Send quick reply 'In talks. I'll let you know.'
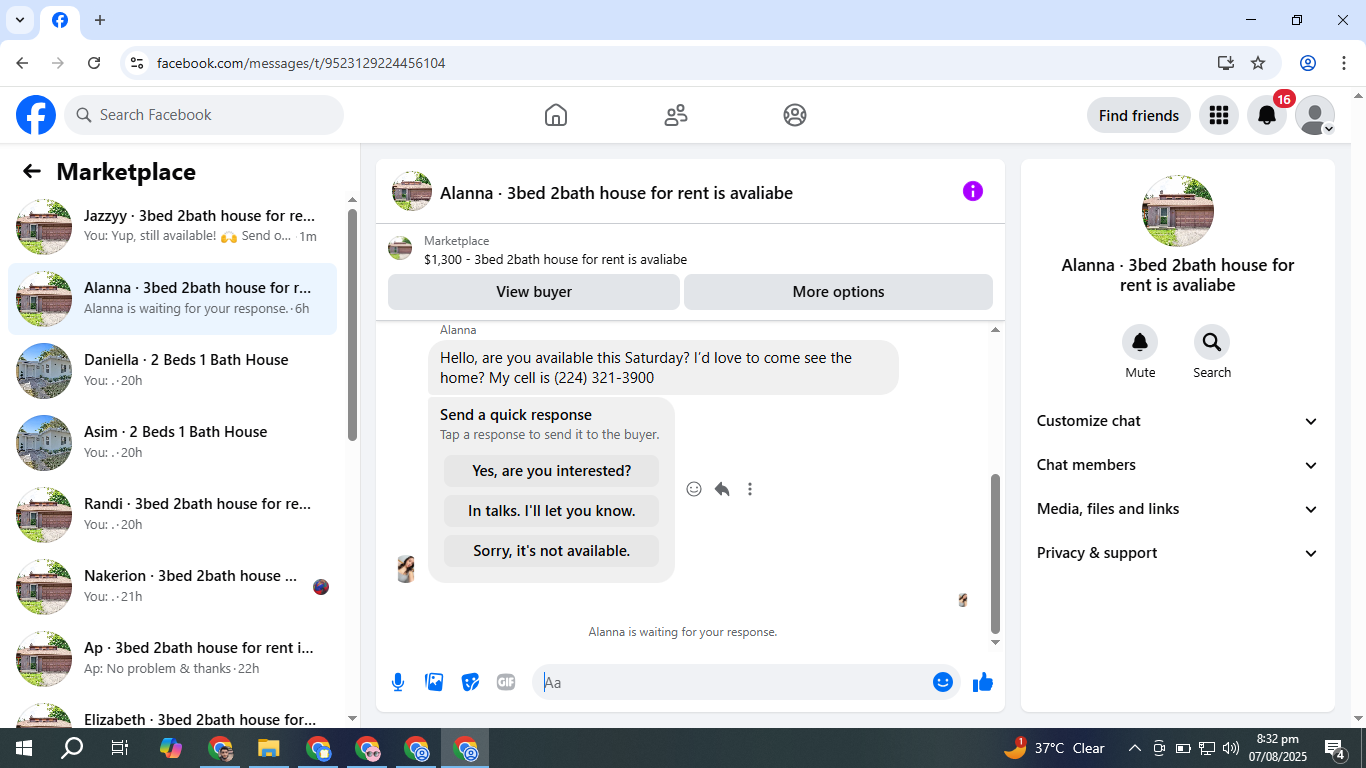 [551, 511]
